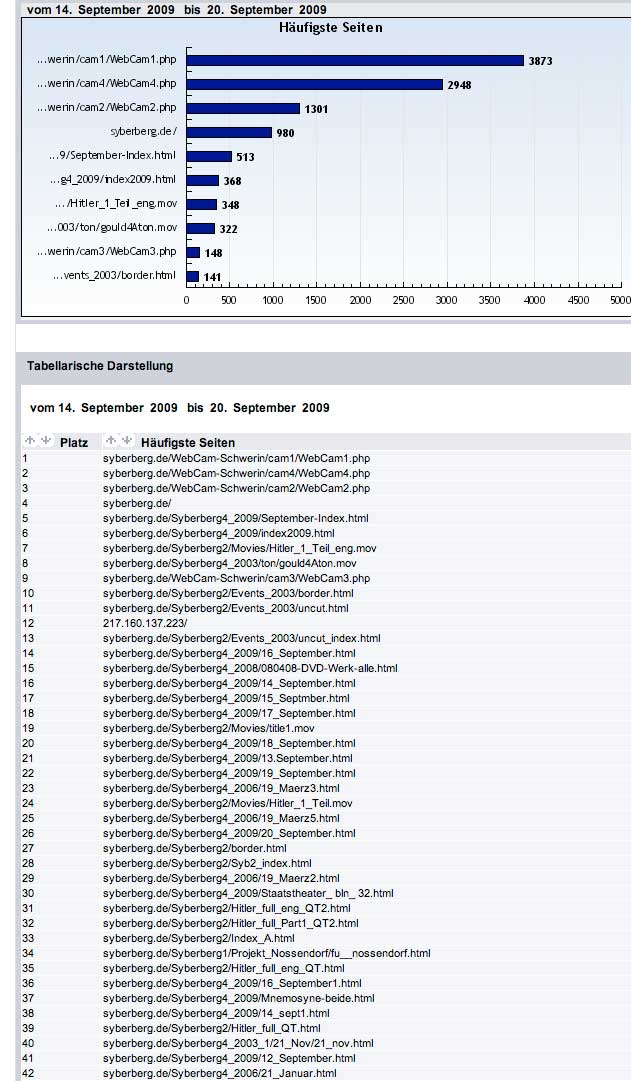Open 080408-DVD-Werk-alle.html table entry
631x1081 pixels.
point(250,668)
